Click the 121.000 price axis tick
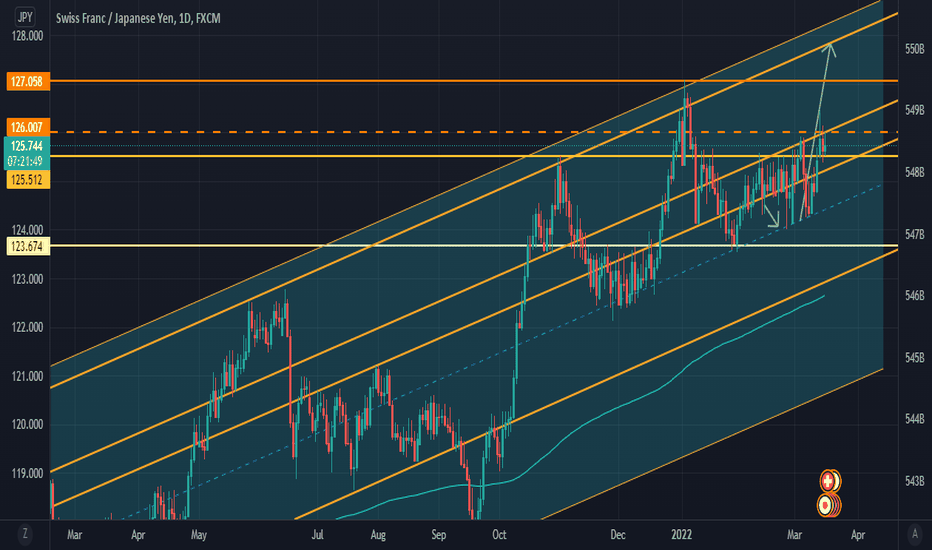 (x=27, y=376)
